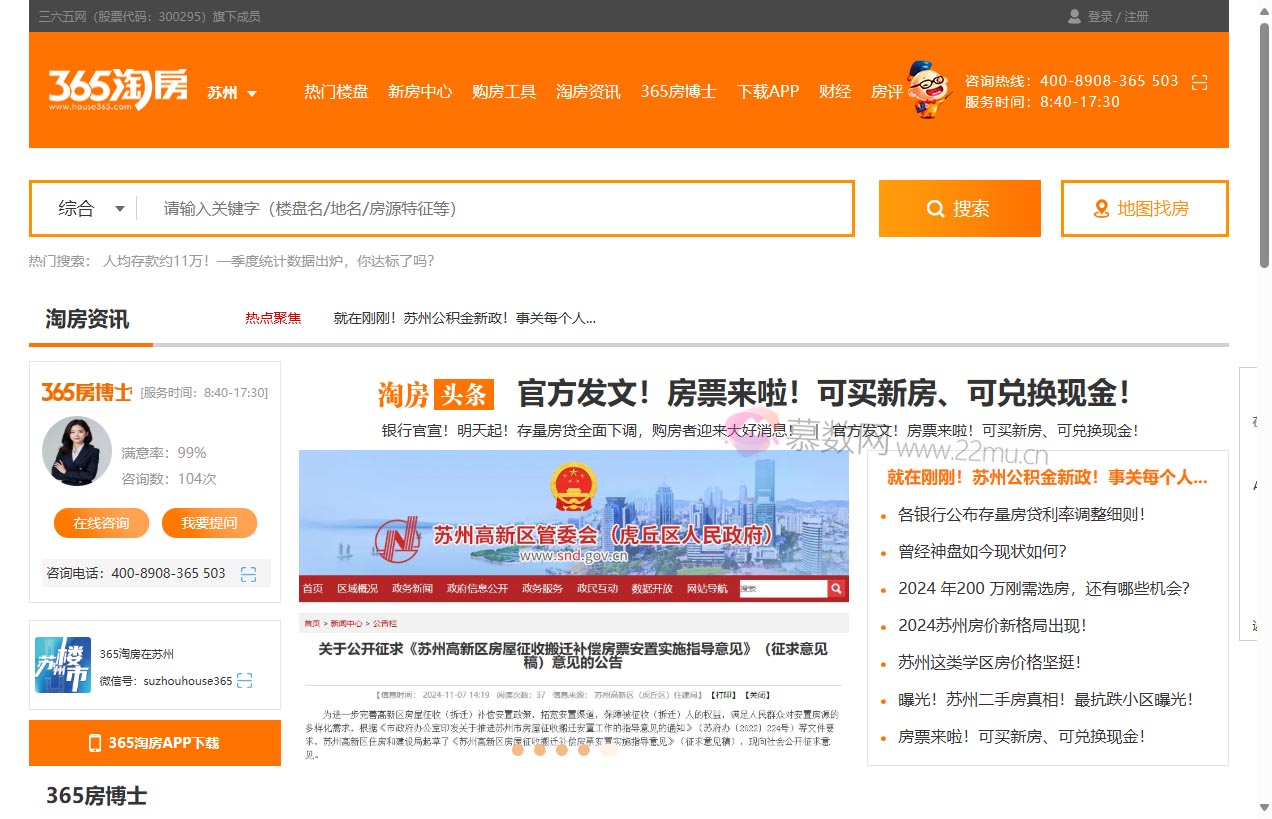Click the 房博士 consultant avatar photo
Viewport: 1272px width, 819px height.
click(x=77, y=451)
